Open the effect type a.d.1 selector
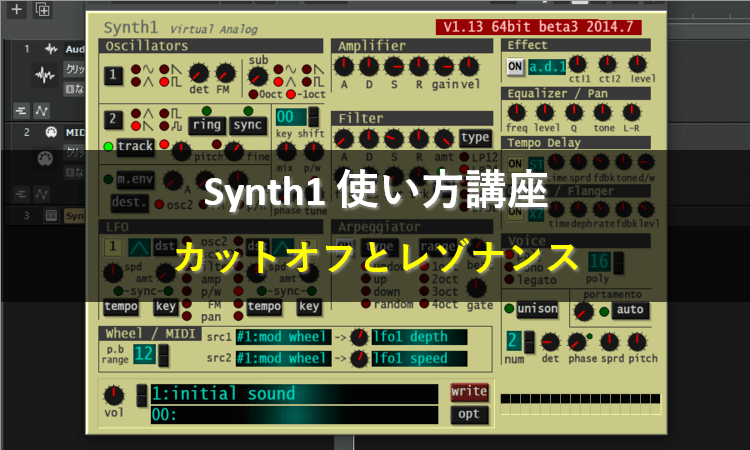The height and width of the screenshot is (450, 750). [546, 67]
